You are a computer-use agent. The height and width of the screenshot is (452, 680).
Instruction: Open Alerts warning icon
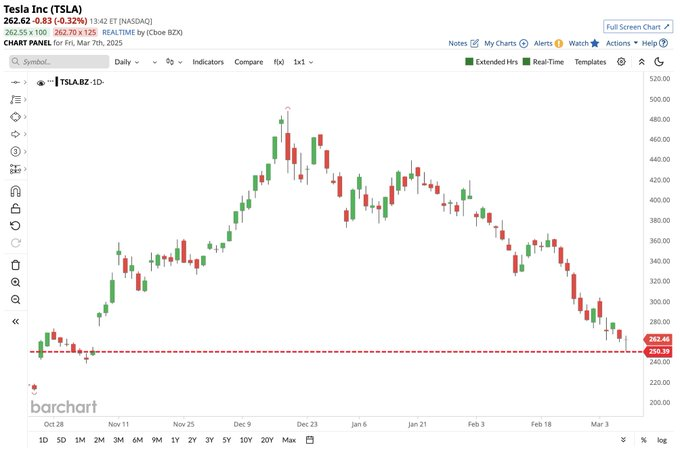pos(559,43)
